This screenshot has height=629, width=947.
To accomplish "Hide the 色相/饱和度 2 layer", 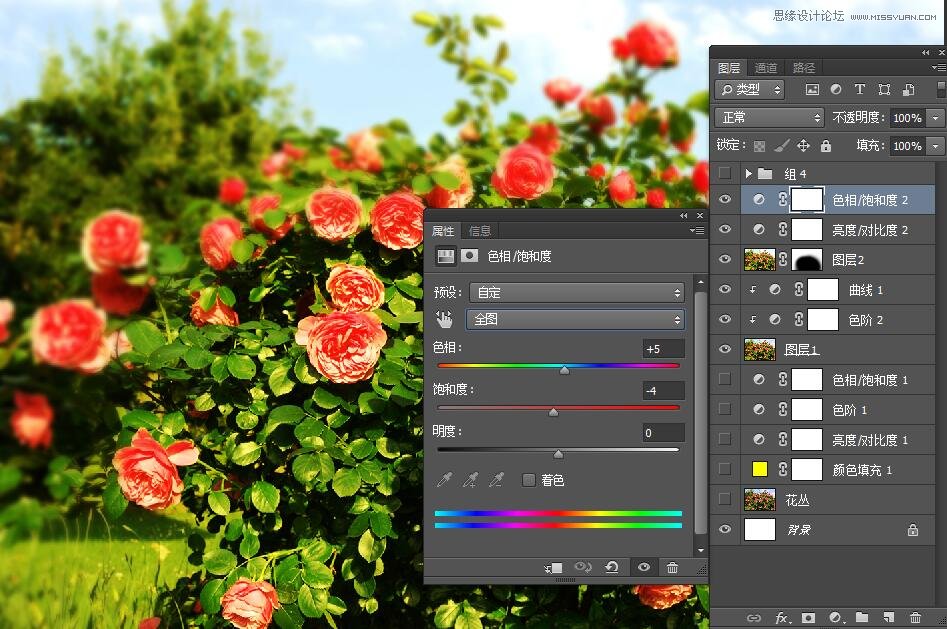I will 725,199.
